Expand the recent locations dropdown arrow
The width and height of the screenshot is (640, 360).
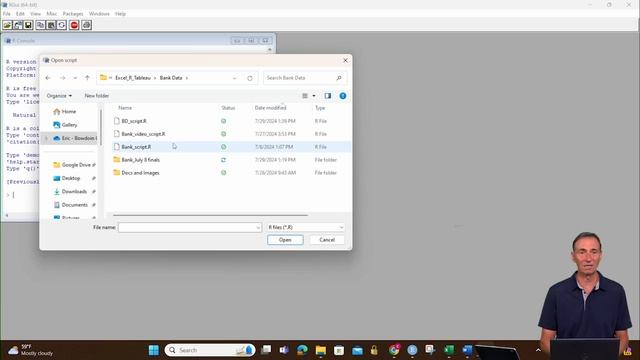click(75, 78)
